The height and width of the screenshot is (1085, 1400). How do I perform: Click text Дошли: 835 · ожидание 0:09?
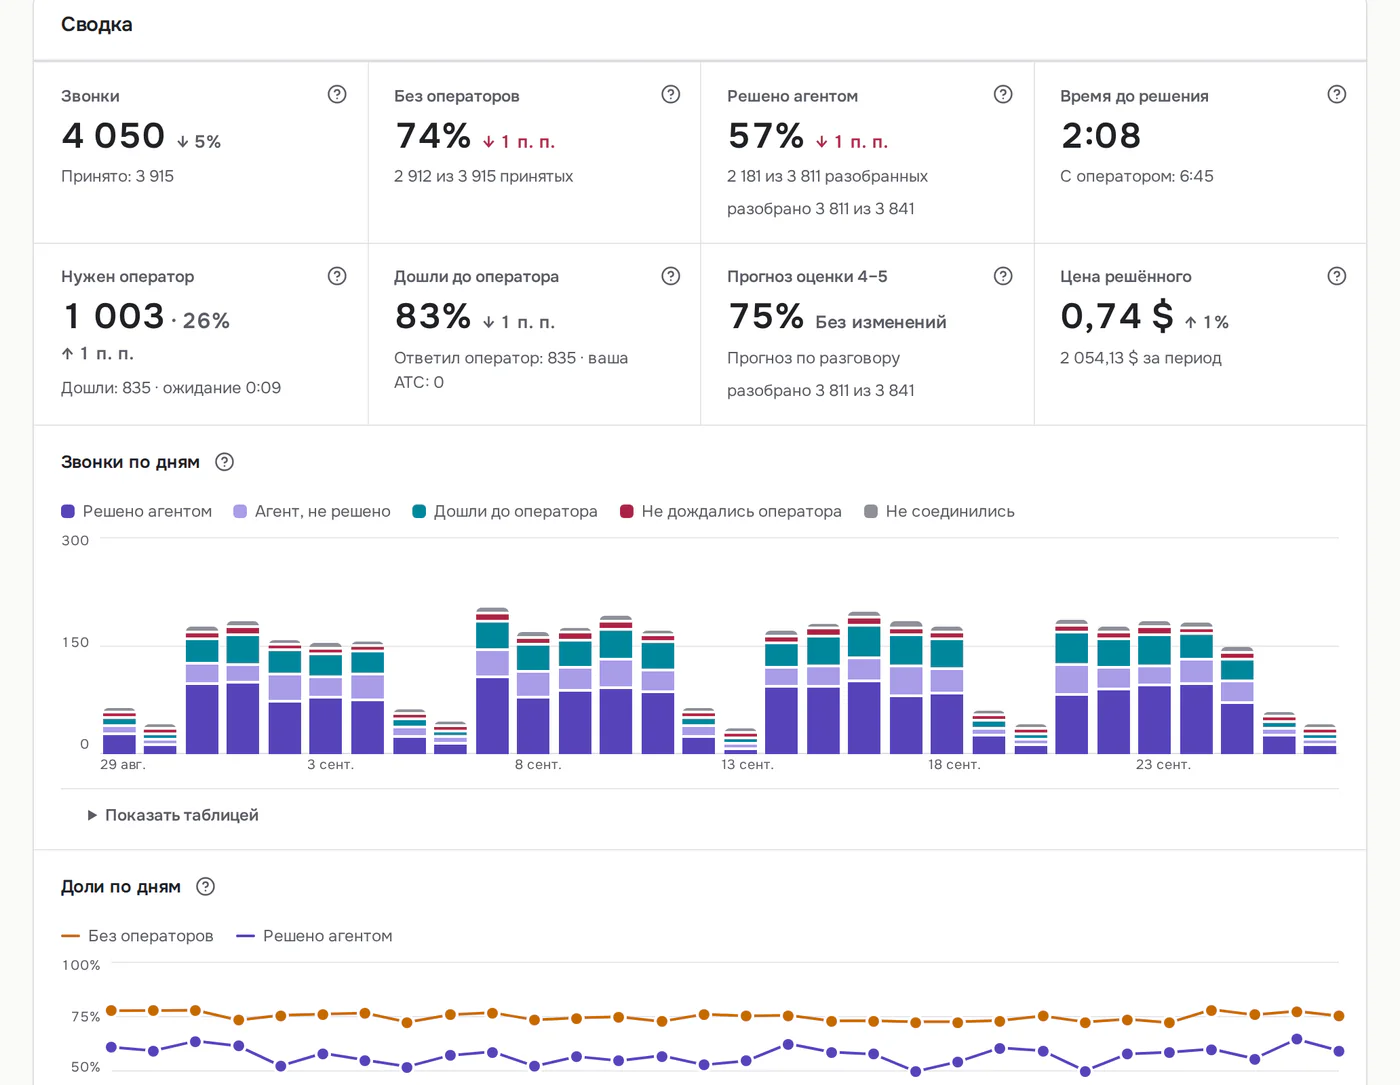click(171, 388)
